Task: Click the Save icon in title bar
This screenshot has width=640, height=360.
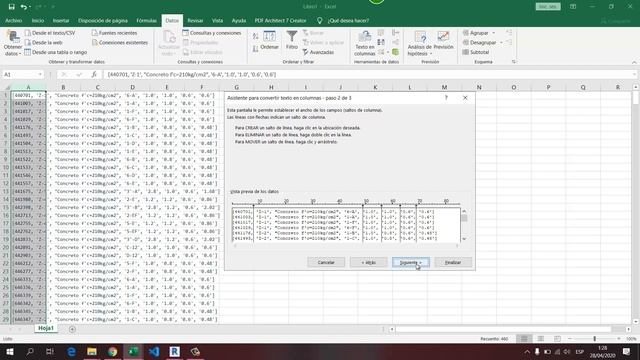Action: coord(11,7)
